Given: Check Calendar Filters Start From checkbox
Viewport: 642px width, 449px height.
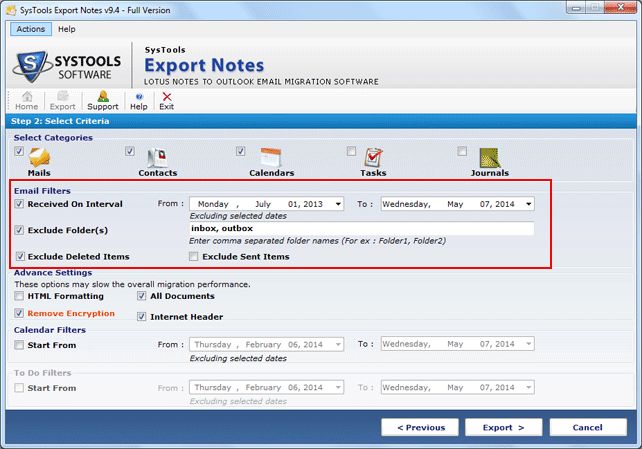Looking at the screenshot, I should click(19, 345).
